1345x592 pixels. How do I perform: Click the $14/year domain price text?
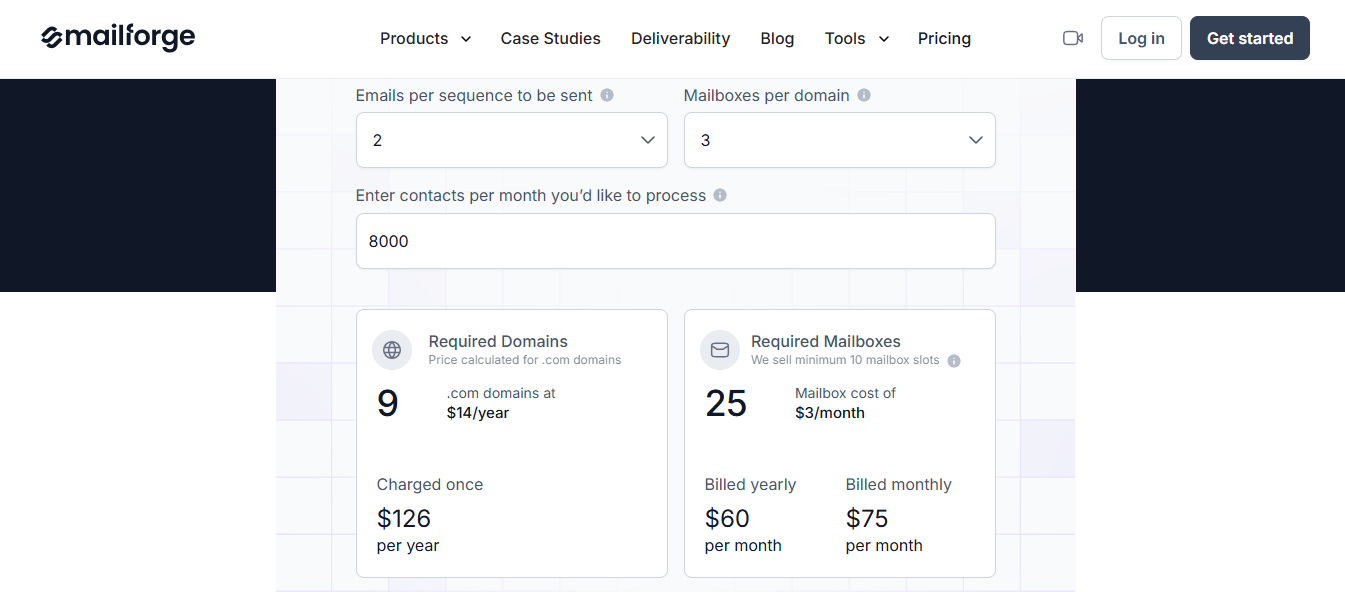478,413
